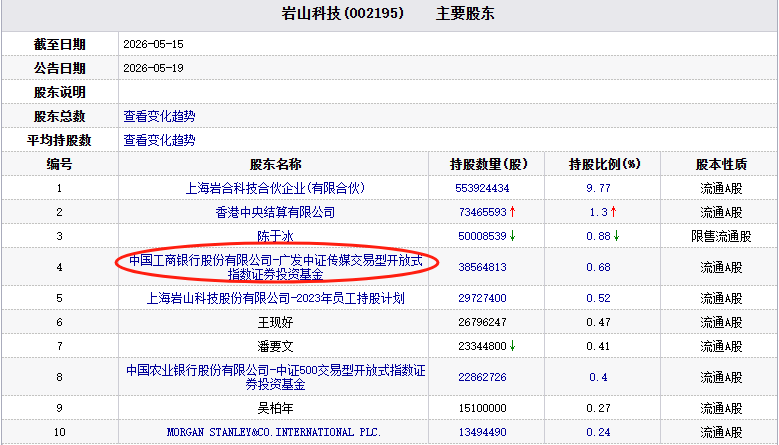
Task: Click holding ratio 0.52
Action: click(x=598, y=298)
